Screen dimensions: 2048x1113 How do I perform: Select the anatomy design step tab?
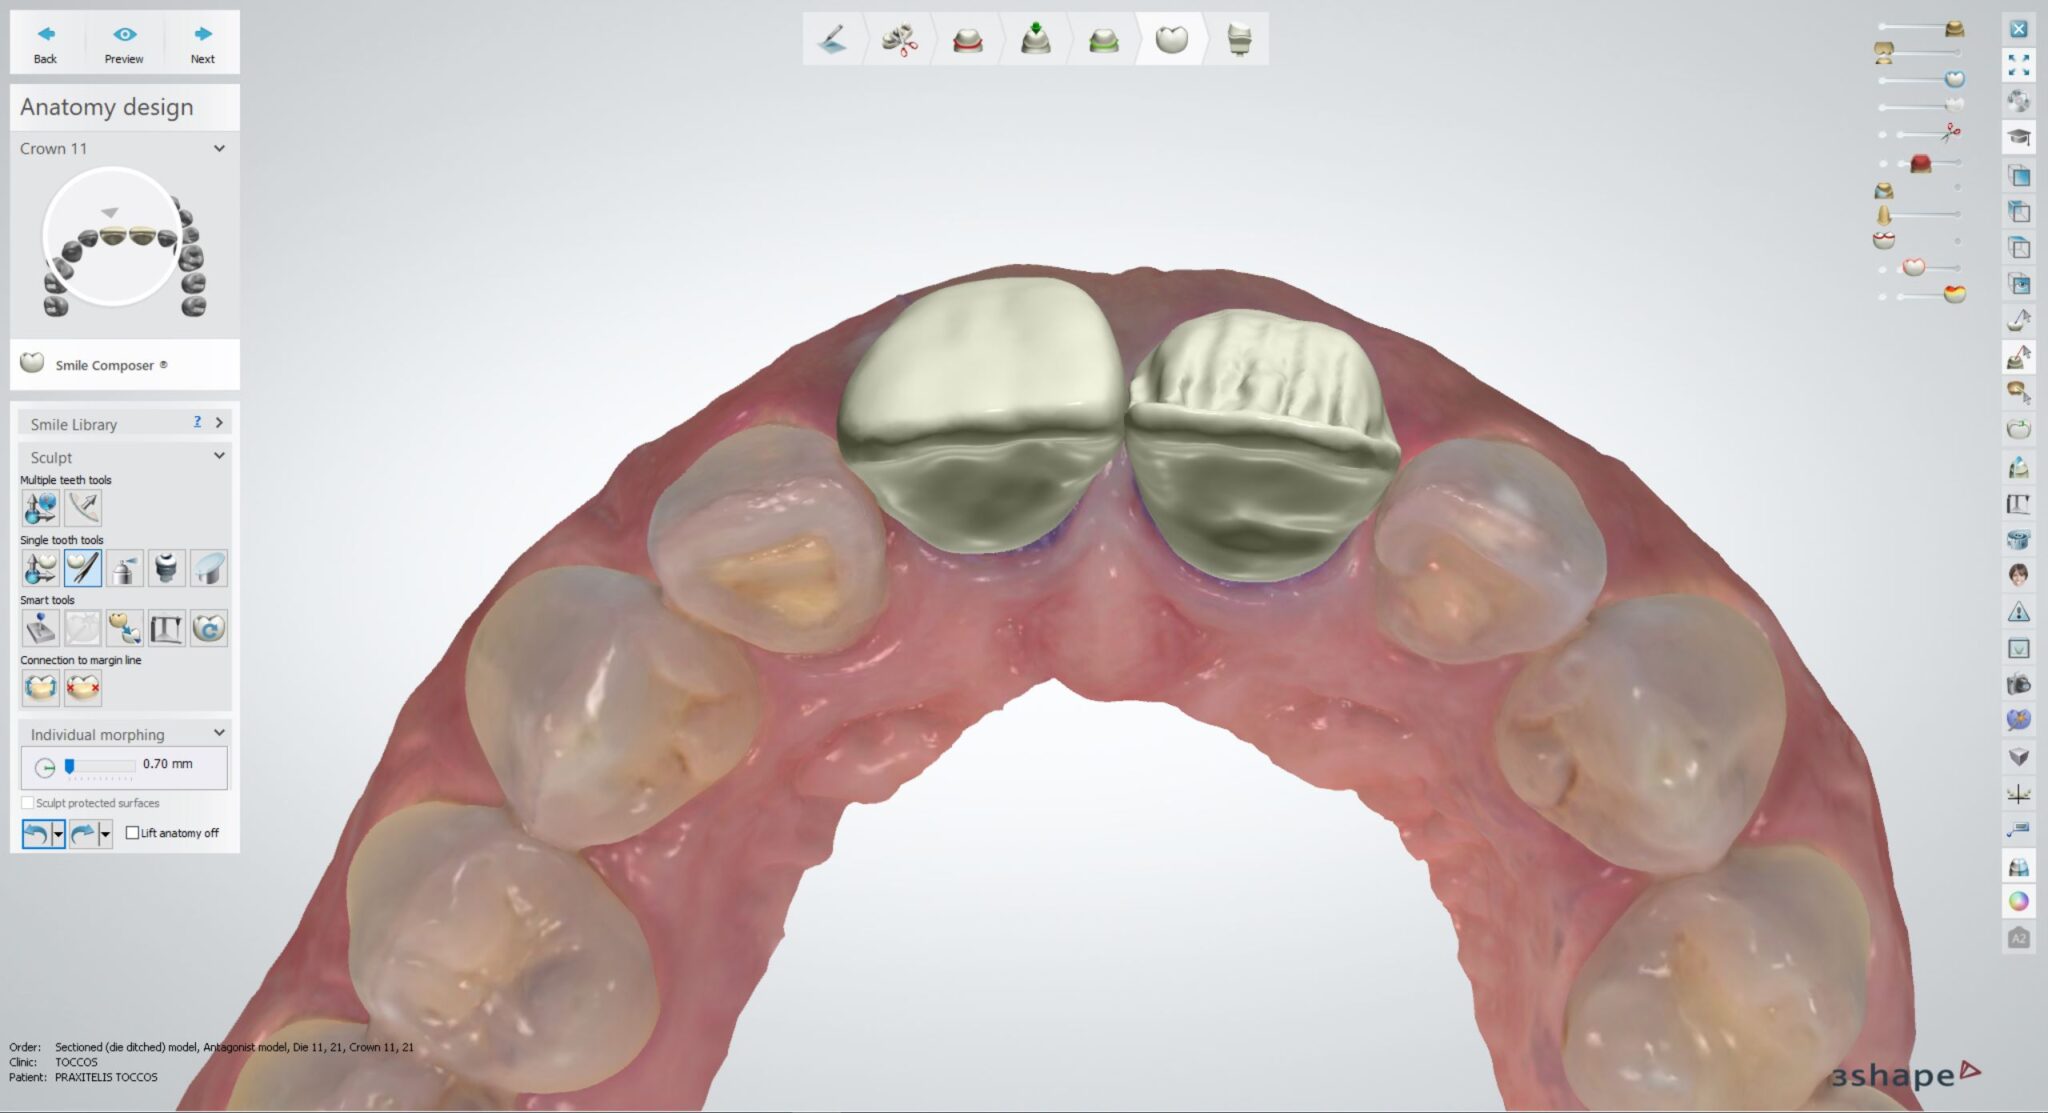tap(1171, 40)
